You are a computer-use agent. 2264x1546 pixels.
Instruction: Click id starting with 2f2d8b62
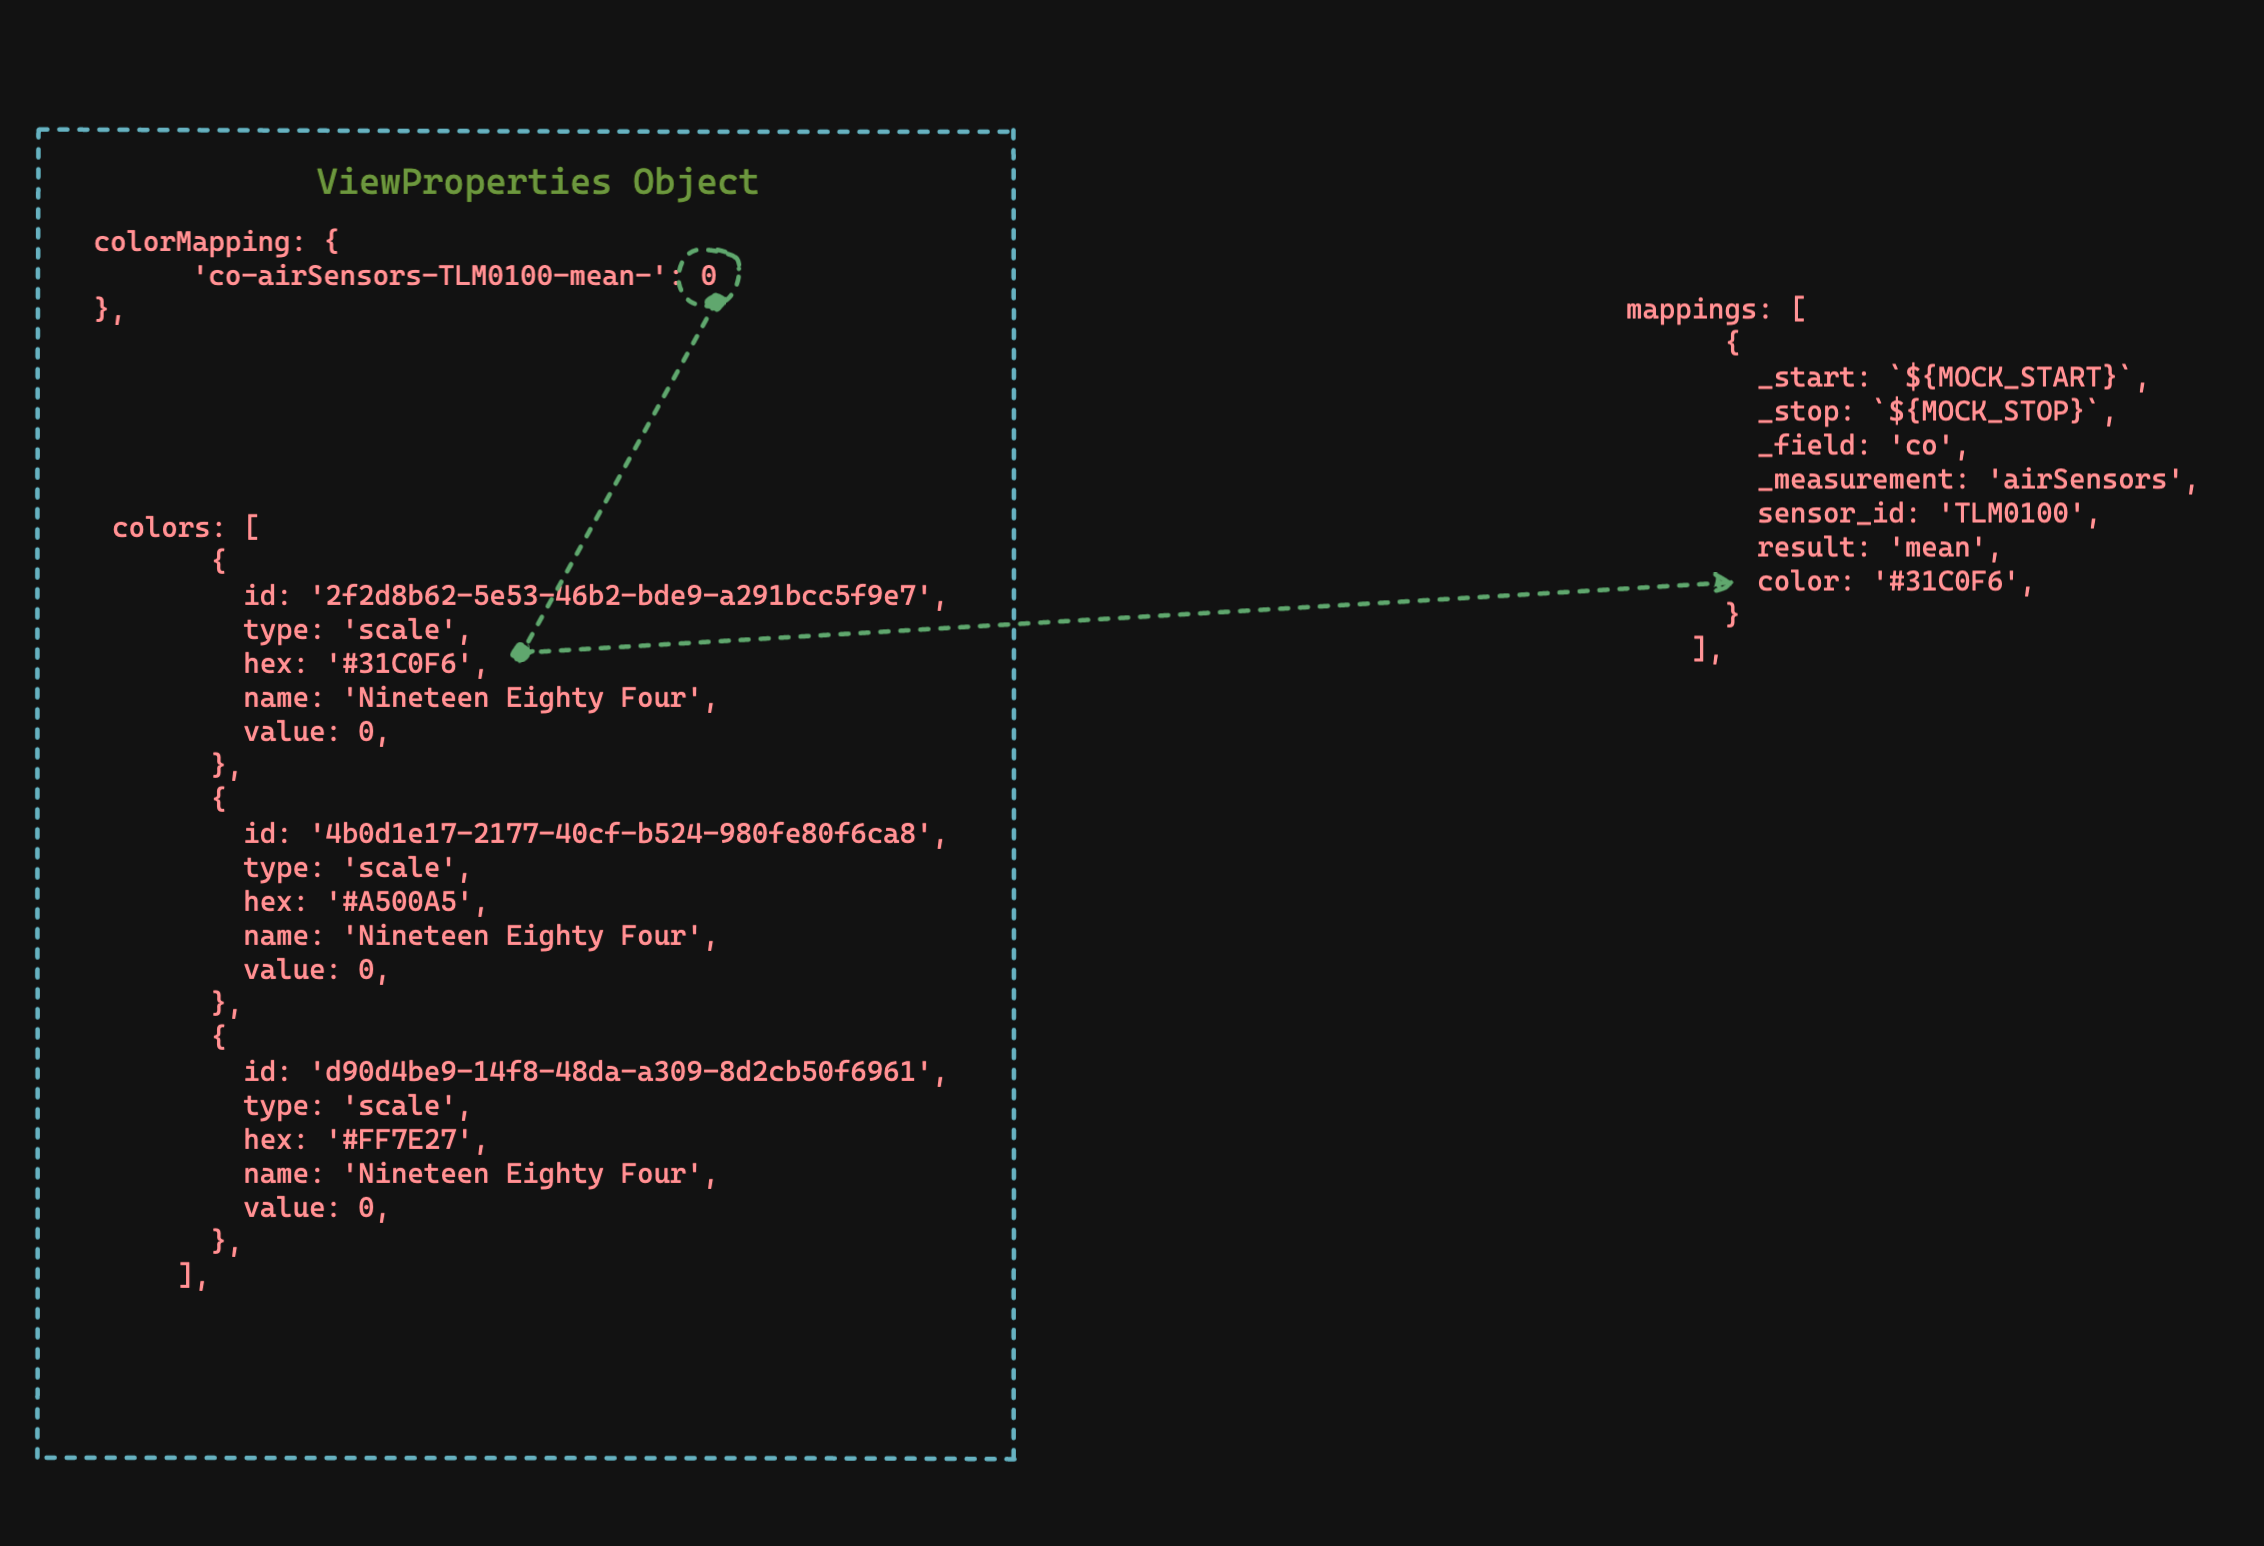(620, 596)
